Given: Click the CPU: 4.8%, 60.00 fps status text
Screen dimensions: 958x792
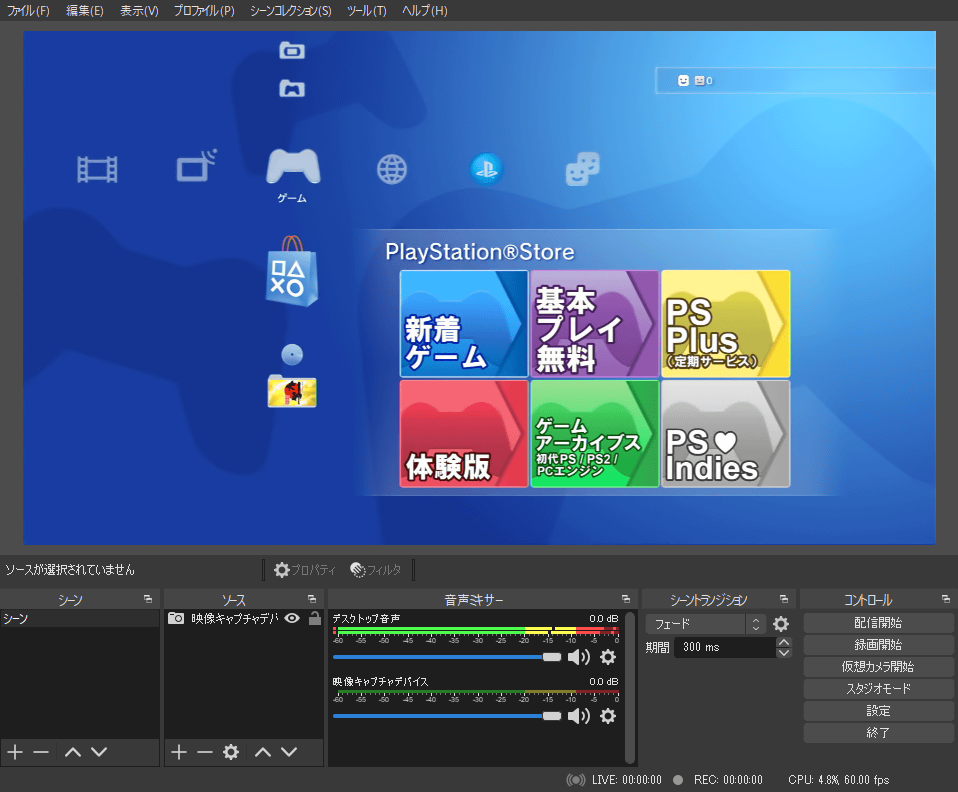Looking at the screenshot, I should click(x=838, y=780).
